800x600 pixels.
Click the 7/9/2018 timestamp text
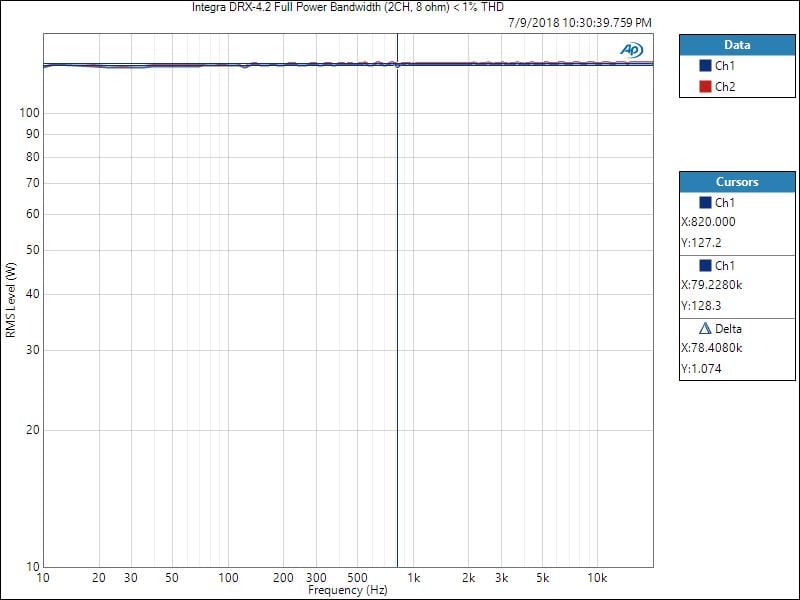point(578,22)
